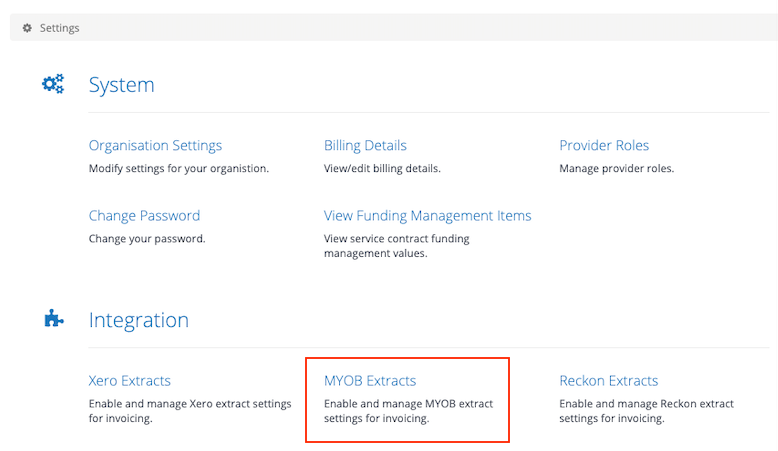Open the Billing Details link
778x451 pixels.
click(x=365, y=145)
